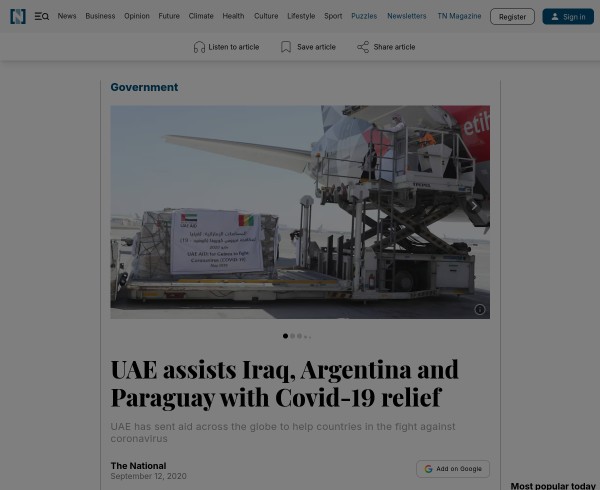Click the article subheading about sending aid
Viewport: 600px width, 490px height.
(283, 432)
